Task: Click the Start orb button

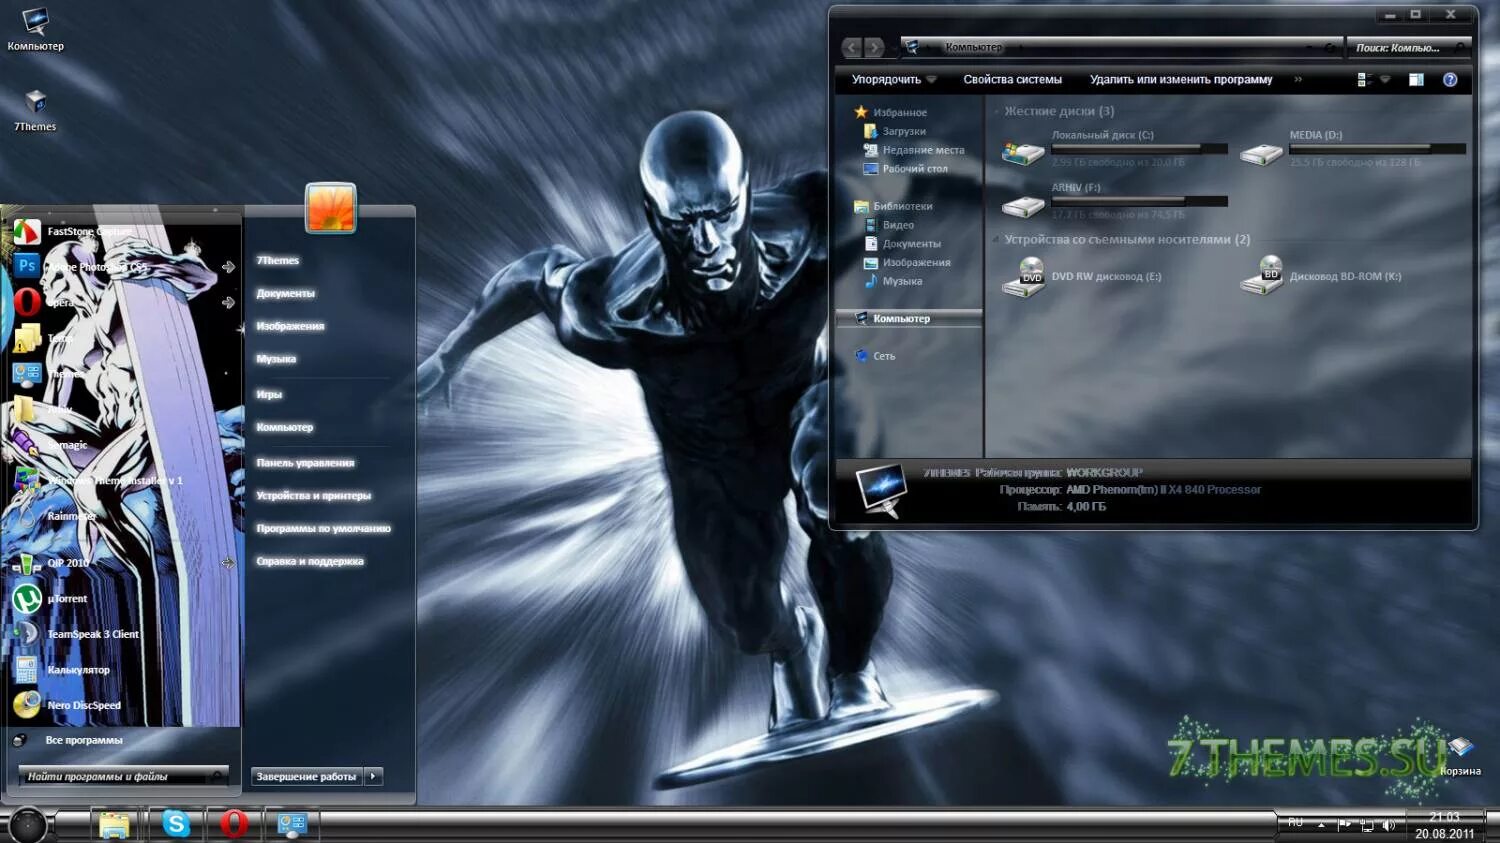Action: pyautogui.click(x=27, y=825)
